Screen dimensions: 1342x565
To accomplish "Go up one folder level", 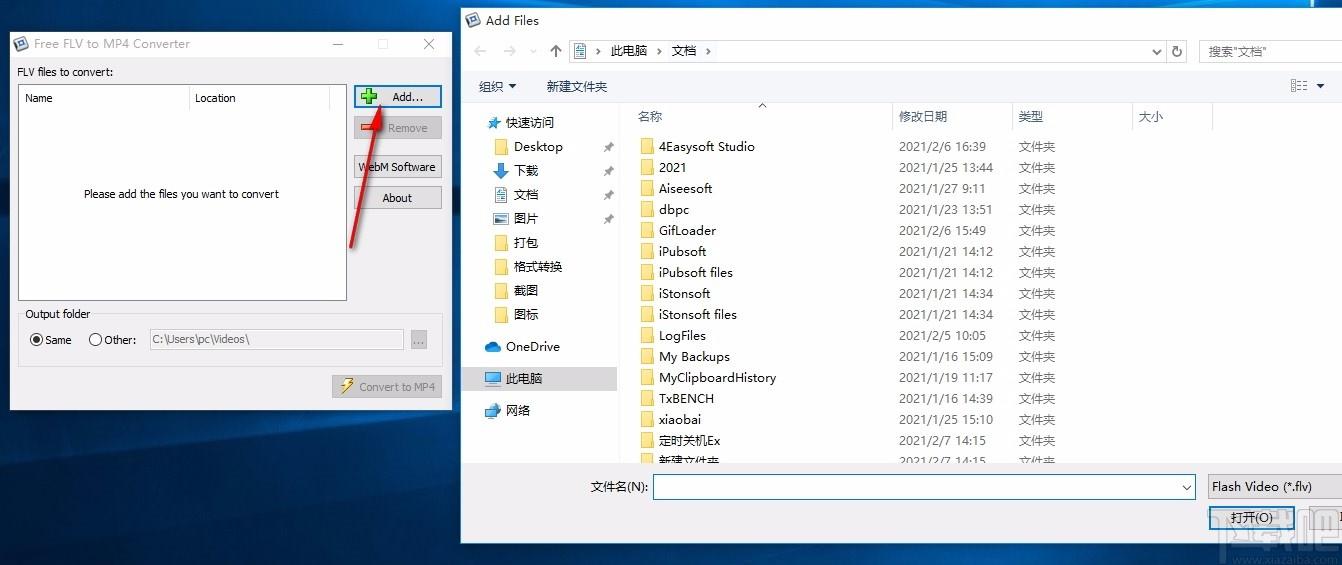I will (x=556, y=51).
